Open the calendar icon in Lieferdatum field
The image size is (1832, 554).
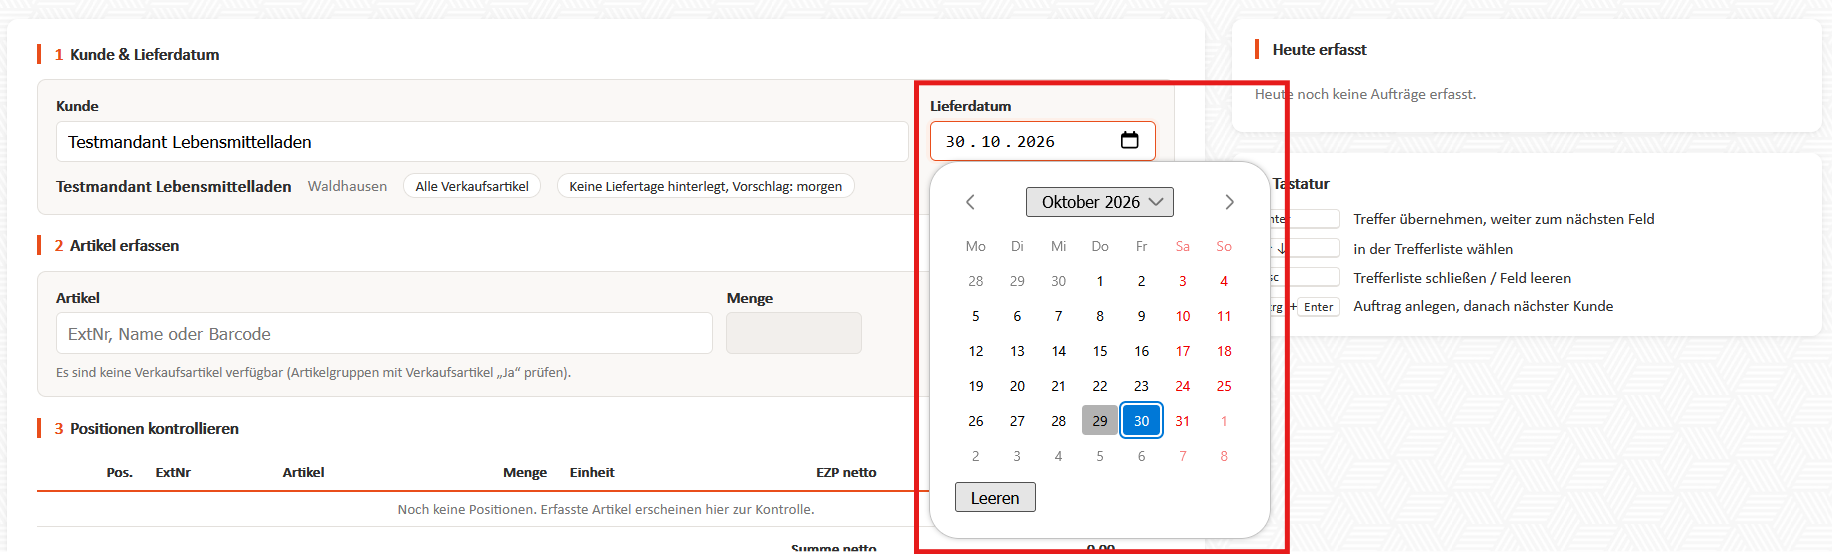pos(1129,140)
